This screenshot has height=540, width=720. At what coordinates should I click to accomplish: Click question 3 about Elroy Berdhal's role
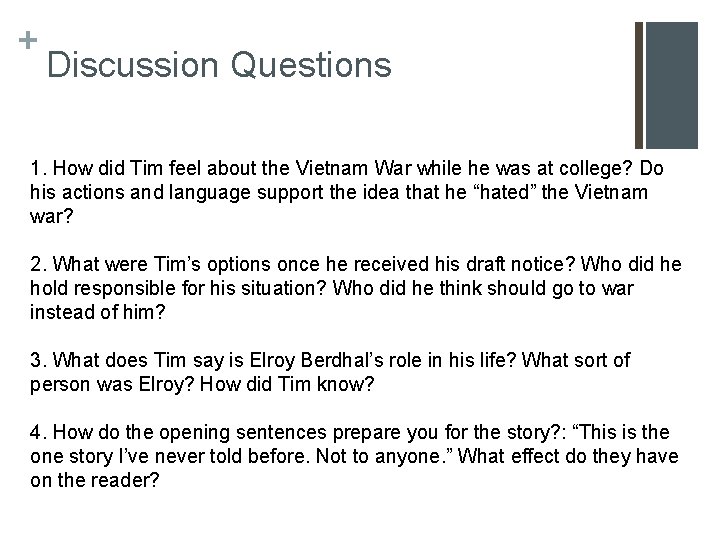[x=330, y=372]
